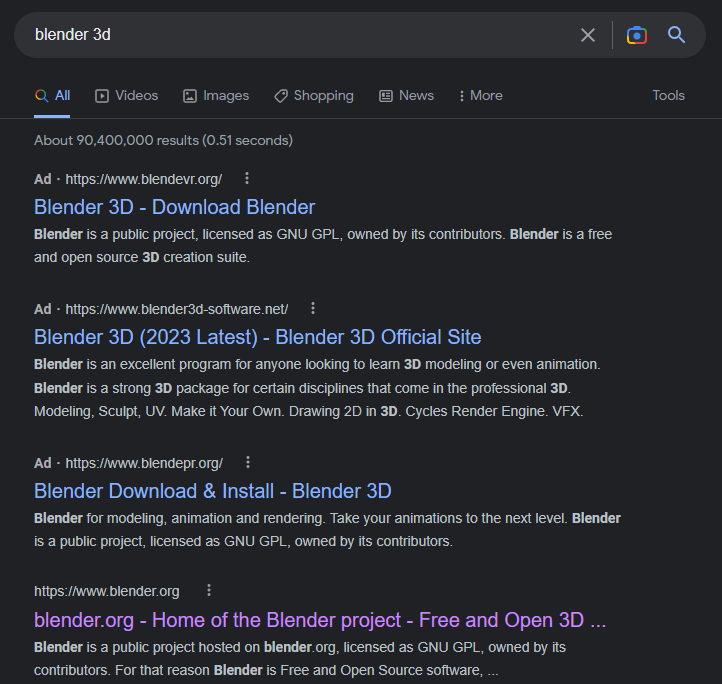Screen dimensions: 722x684
Task: Switch to the Shopping tab
Action: [x=314, y=96]
